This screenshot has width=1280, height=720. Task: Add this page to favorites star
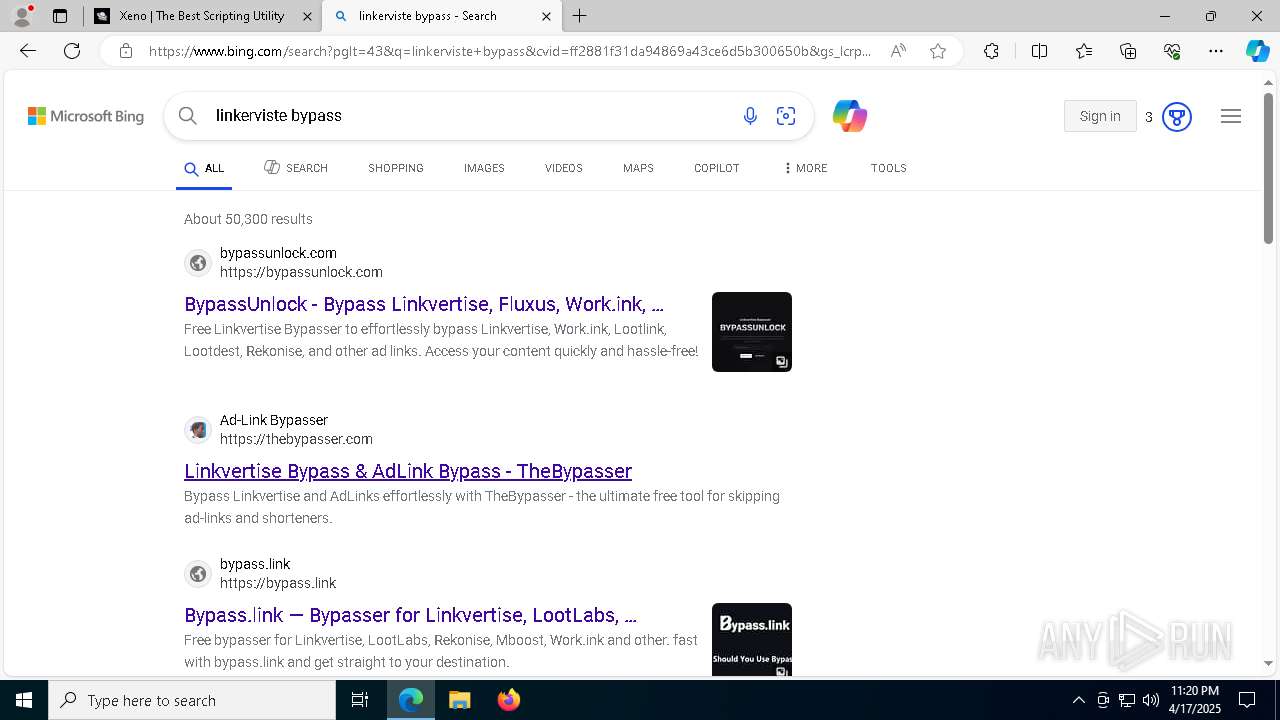pyautogui.click(x=938, y=51)
